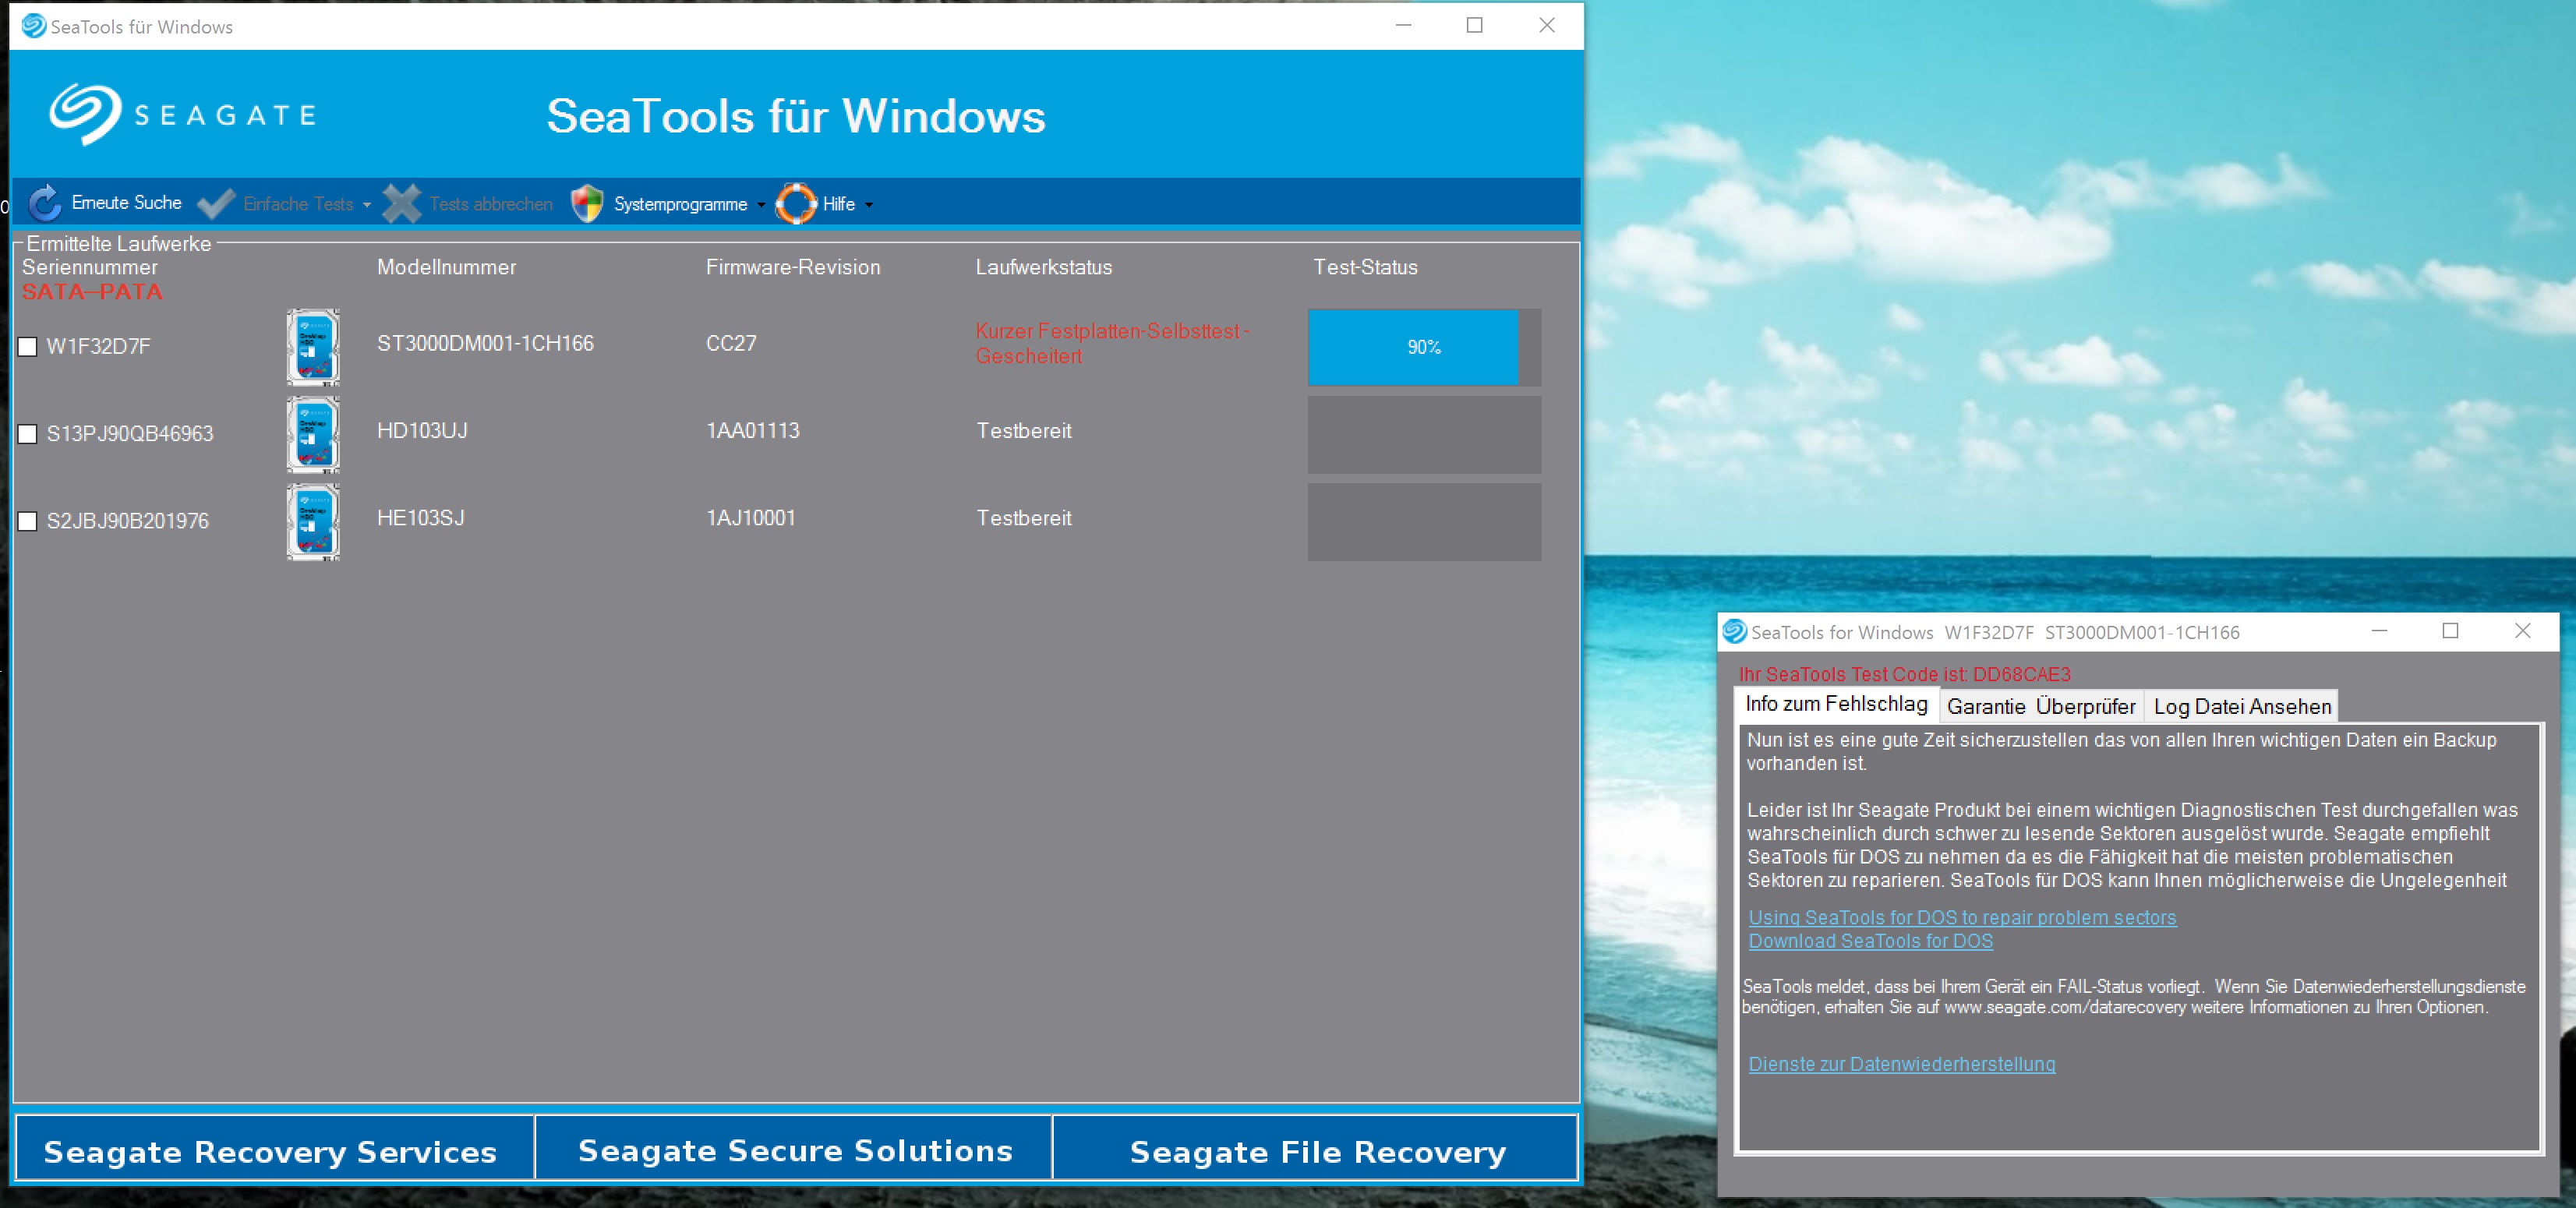Click the drive icon for HE103SJ
The width and height of the screenshot is (2576, 1208).
click(313, 521)
